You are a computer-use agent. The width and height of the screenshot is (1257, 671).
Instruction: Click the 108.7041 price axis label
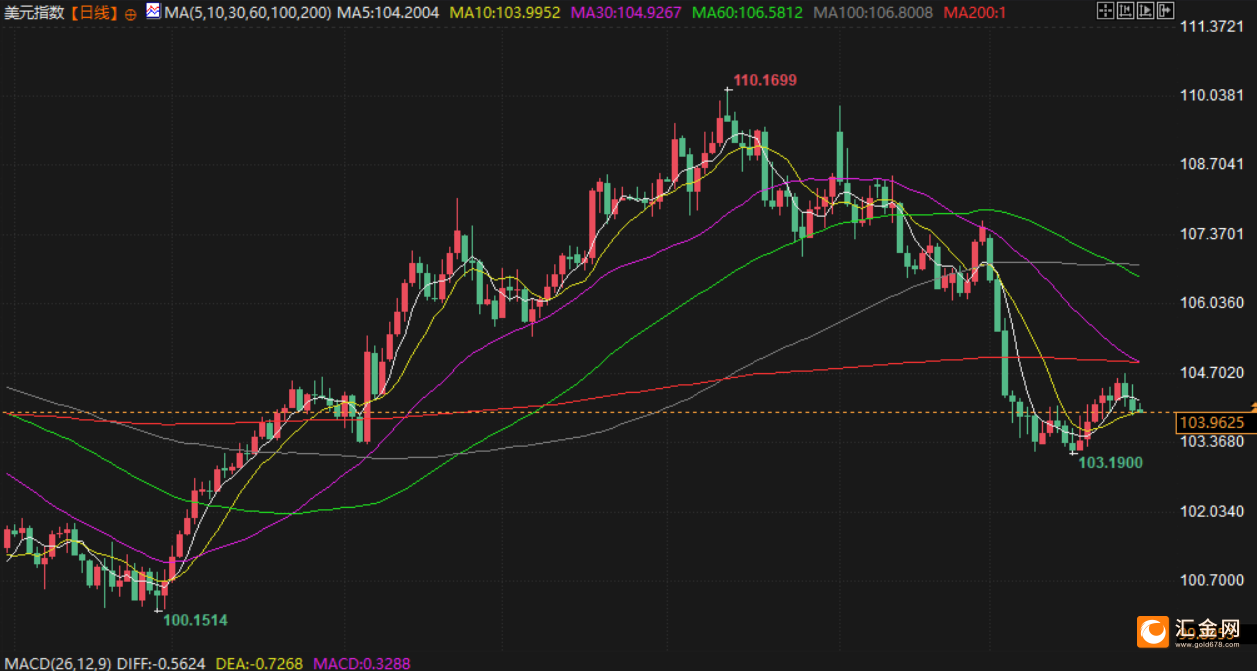pos(1212,164)
